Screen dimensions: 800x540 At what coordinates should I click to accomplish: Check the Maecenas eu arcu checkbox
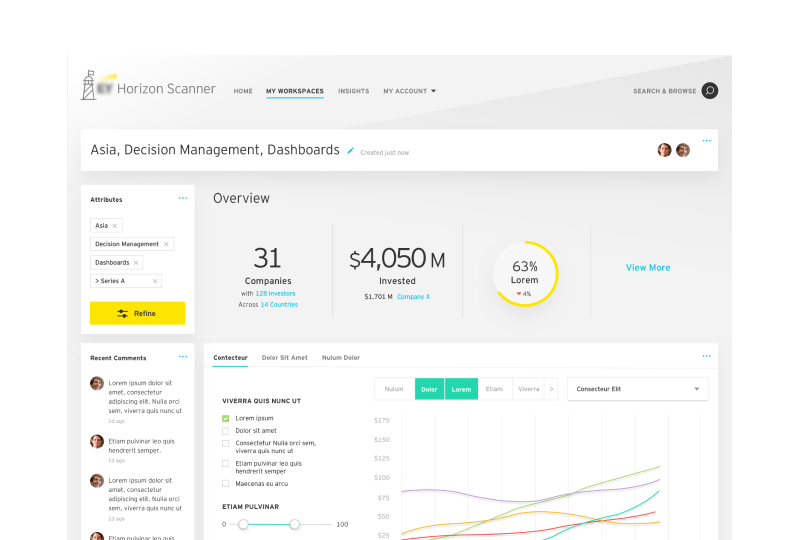tap(226, 484)
